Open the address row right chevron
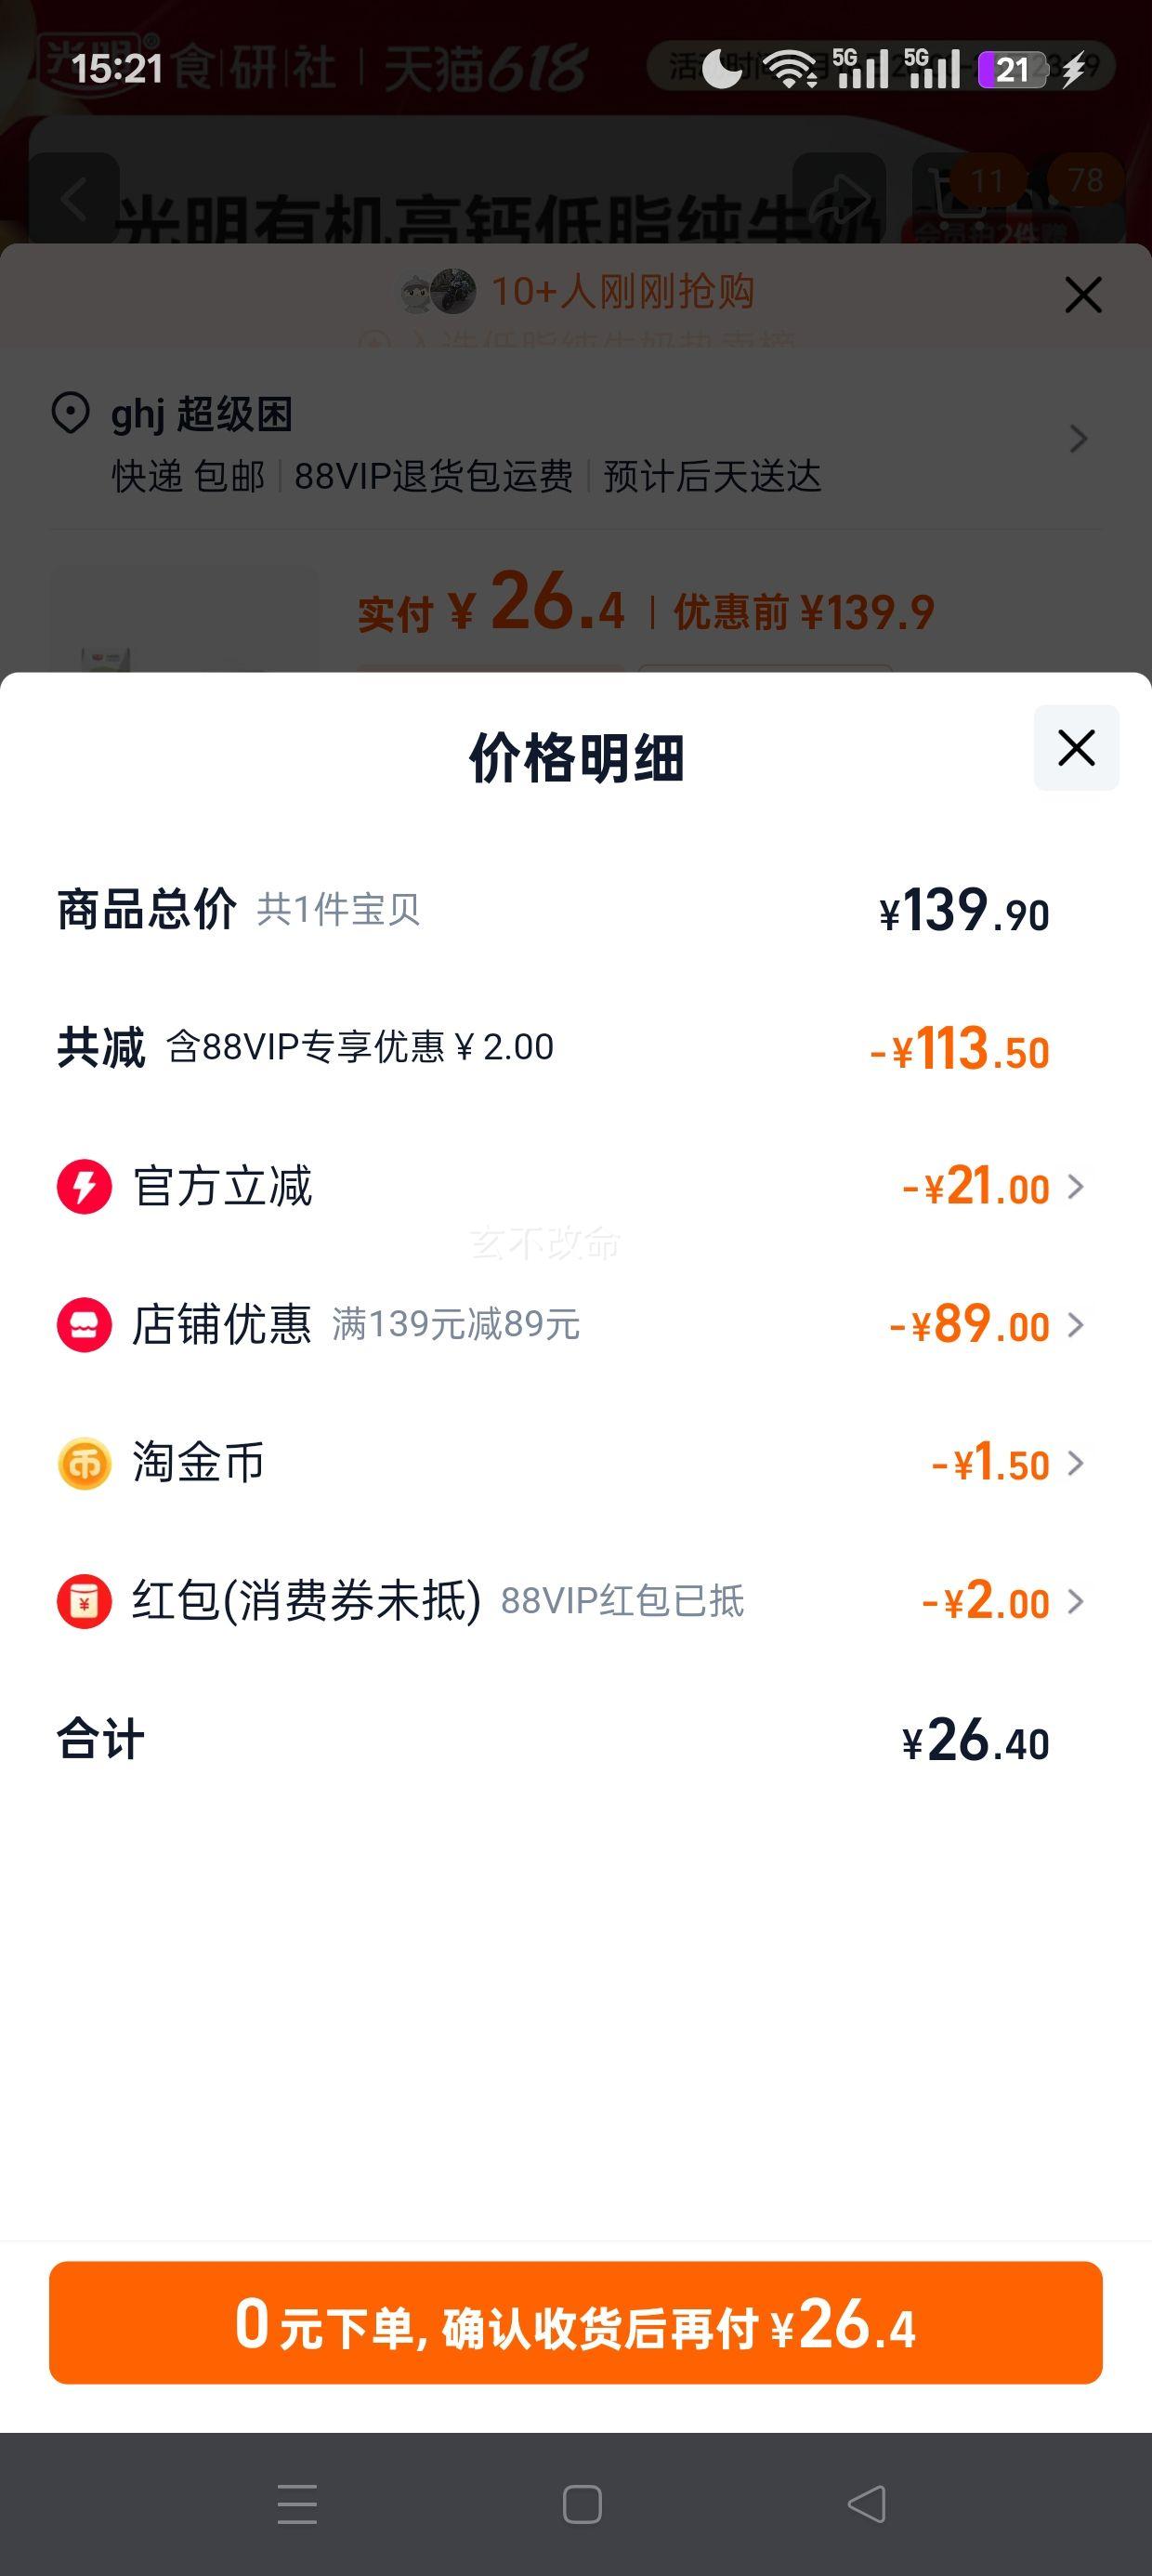Screen dimensions: 1152x2576 1078,439
